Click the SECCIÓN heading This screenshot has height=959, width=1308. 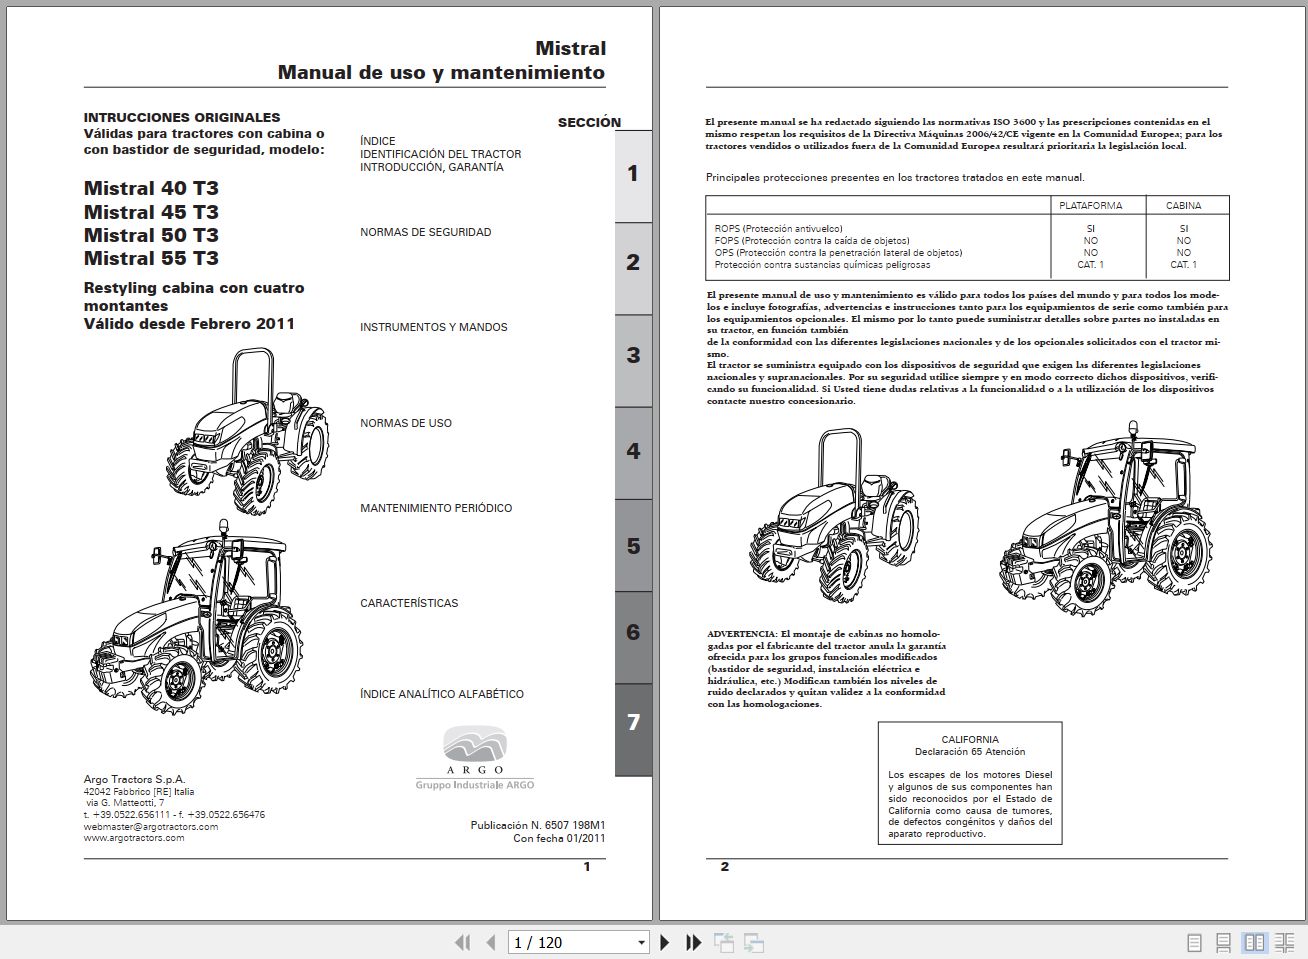pos(589,122)
